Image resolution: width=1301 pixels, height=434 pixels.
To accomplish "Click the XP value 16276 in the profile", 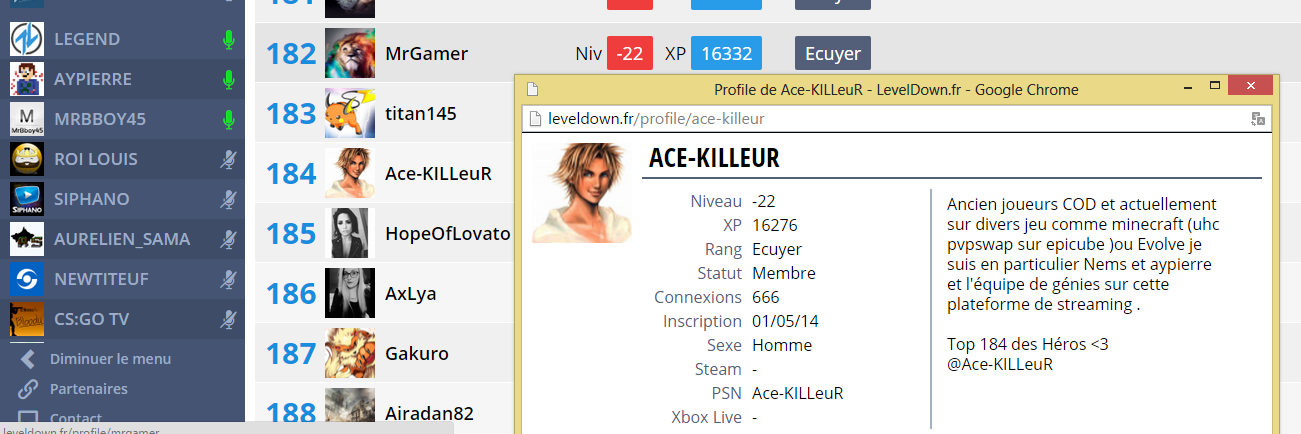I will pos(775,225).
